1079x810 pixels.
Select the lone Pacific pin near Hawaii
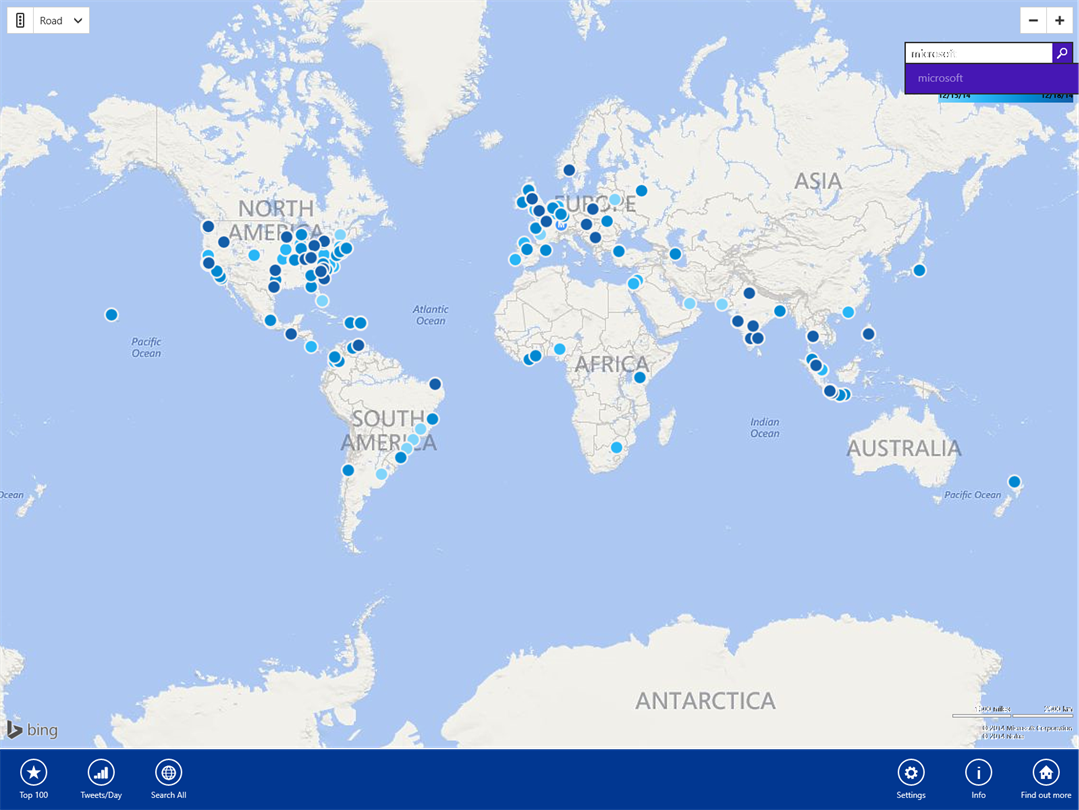[x=111, y=315]
